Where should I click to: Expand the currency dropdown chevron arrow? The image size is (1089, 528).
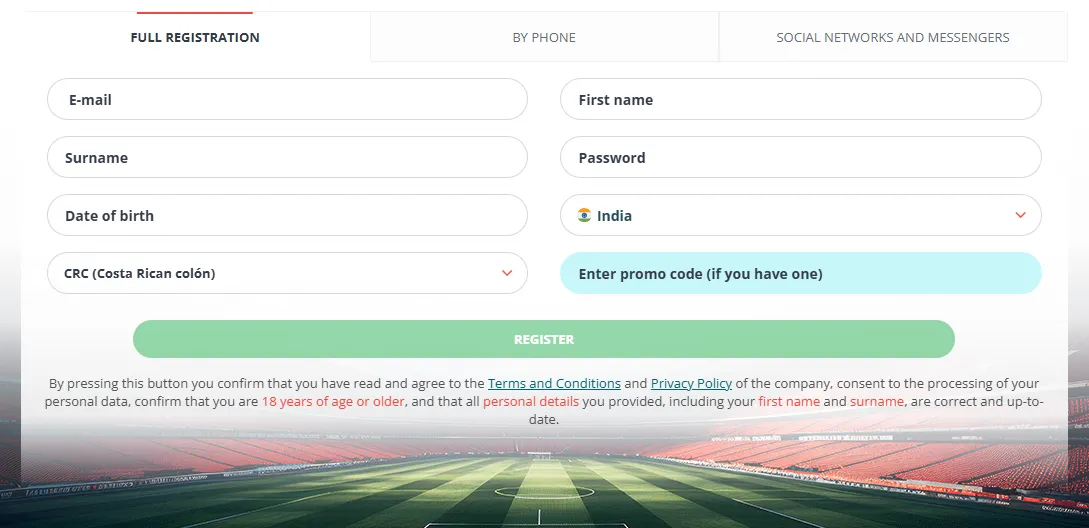pyautogui.click(x=507, y=273)
